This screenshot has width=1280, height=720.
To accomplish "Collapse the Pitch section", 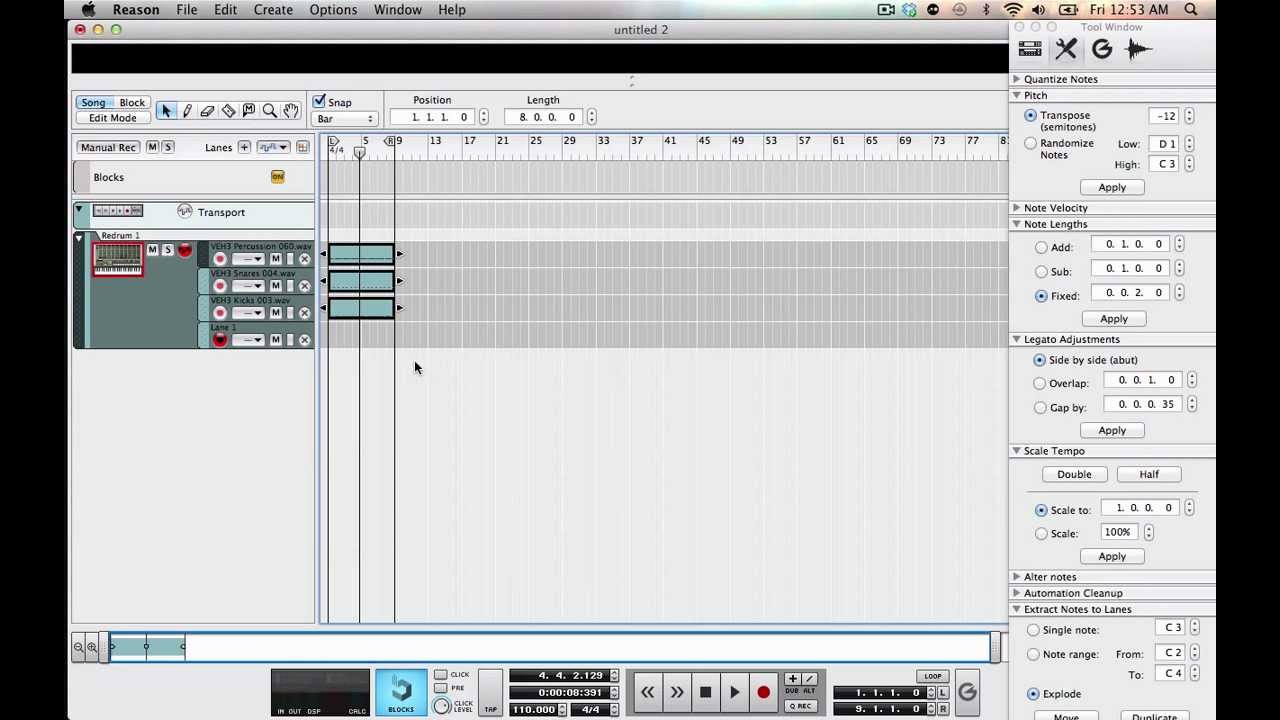I will pyautogui.click(x=1016, y=95).
